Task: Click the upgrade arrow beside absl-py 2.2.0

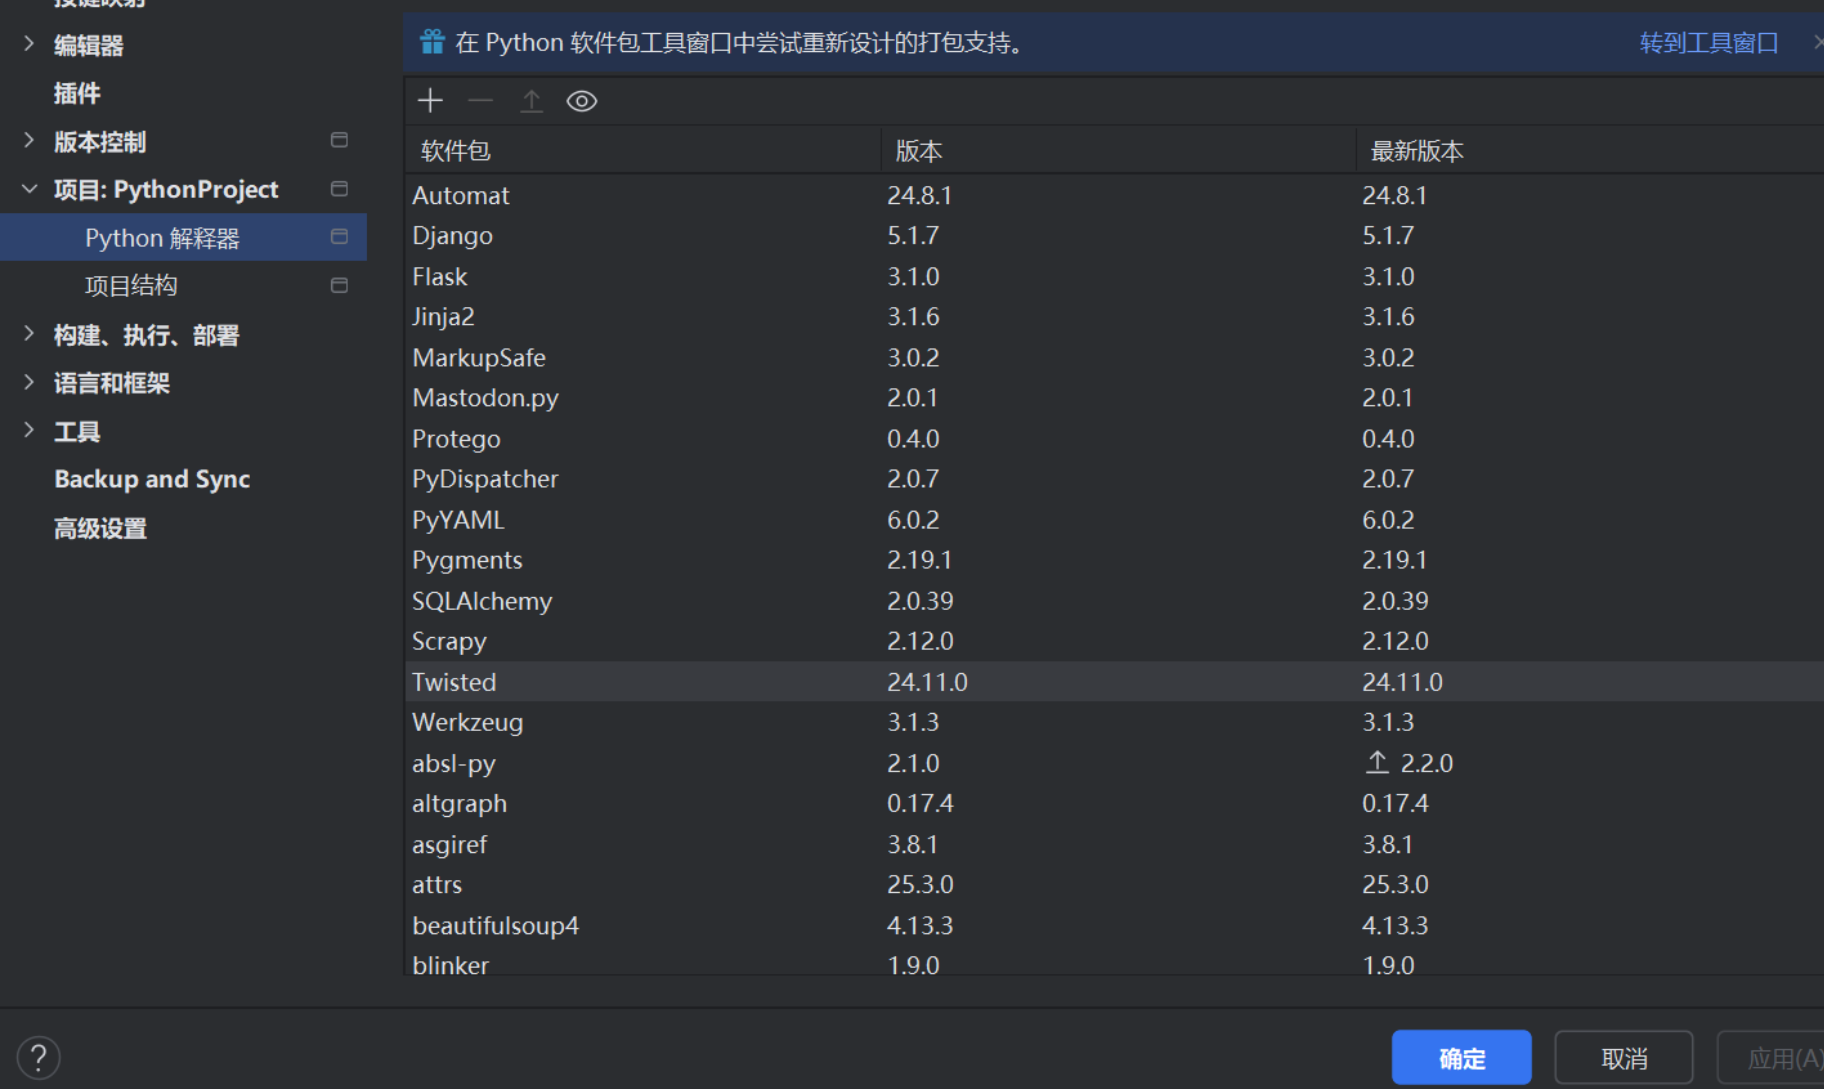Action: 1377,763
